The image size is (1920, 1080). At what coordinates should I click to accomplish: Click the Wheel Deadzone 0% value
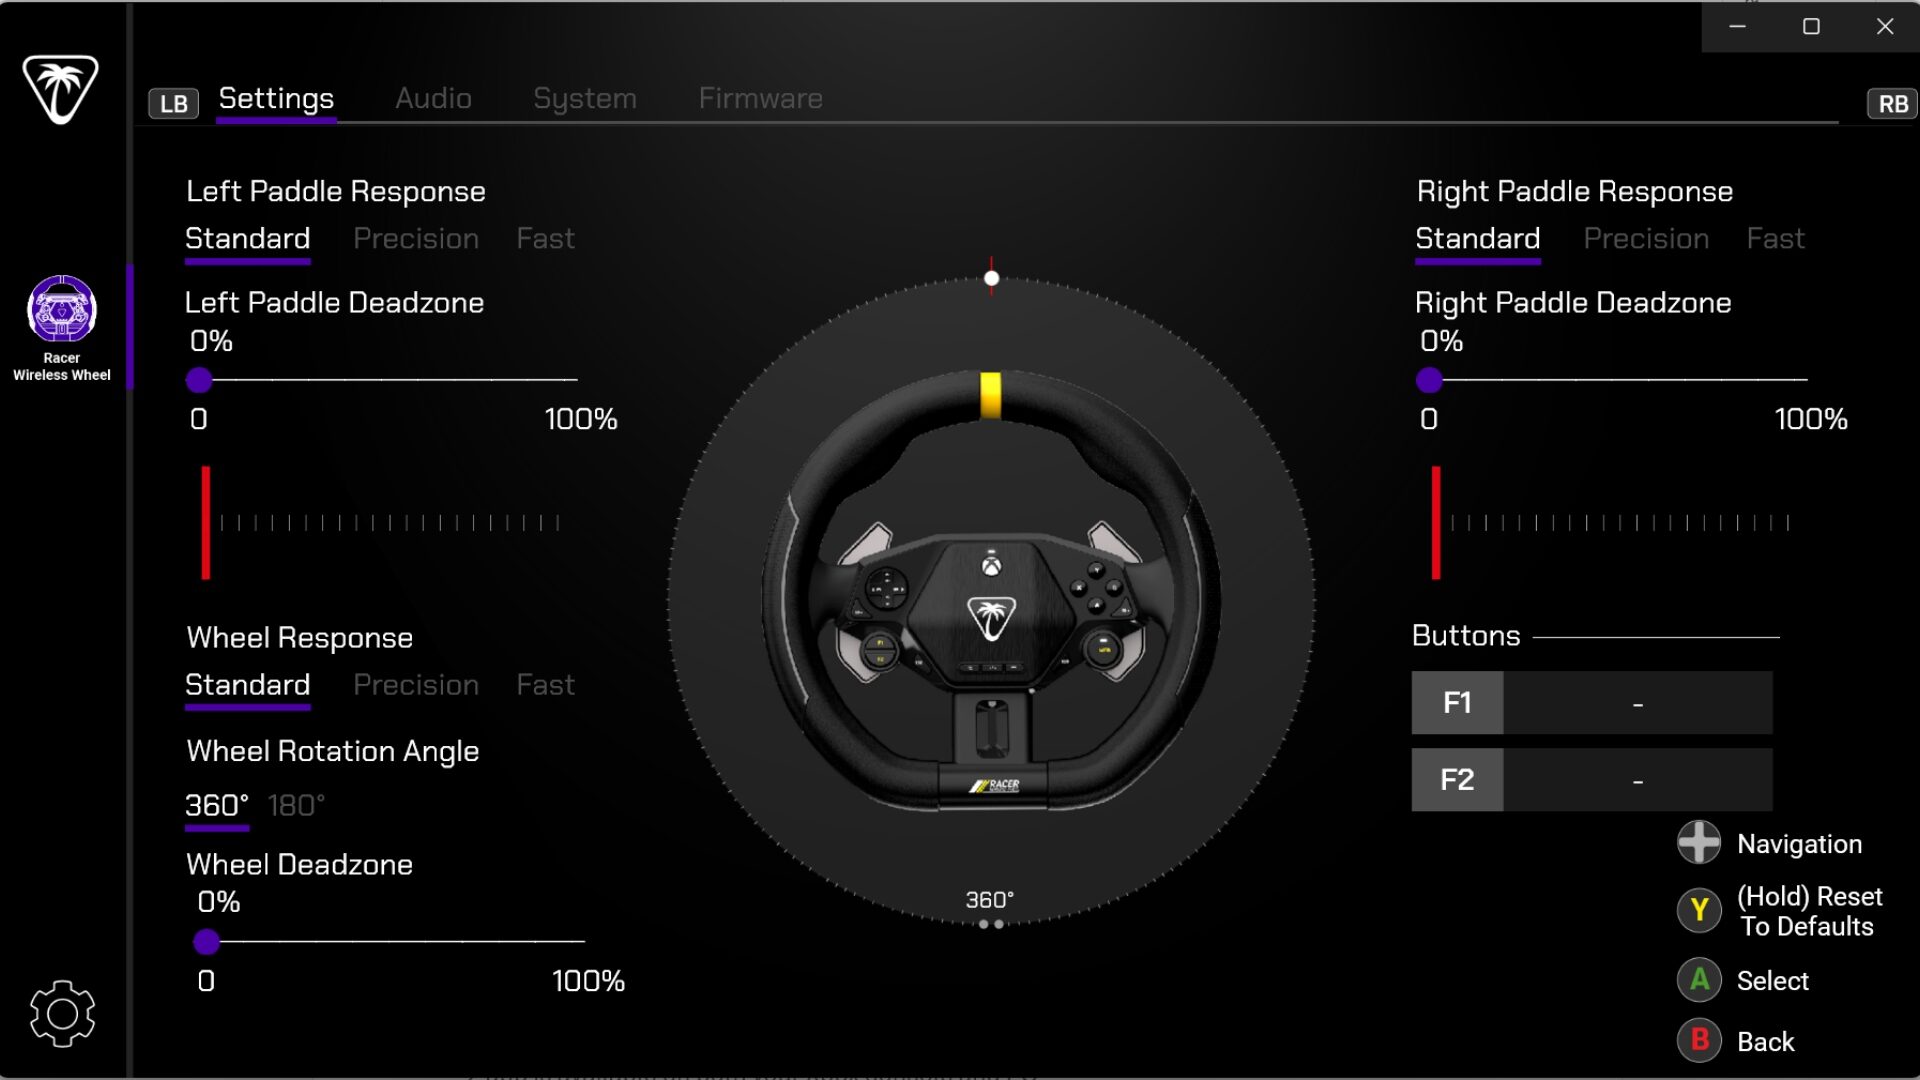tap(218, 902)
